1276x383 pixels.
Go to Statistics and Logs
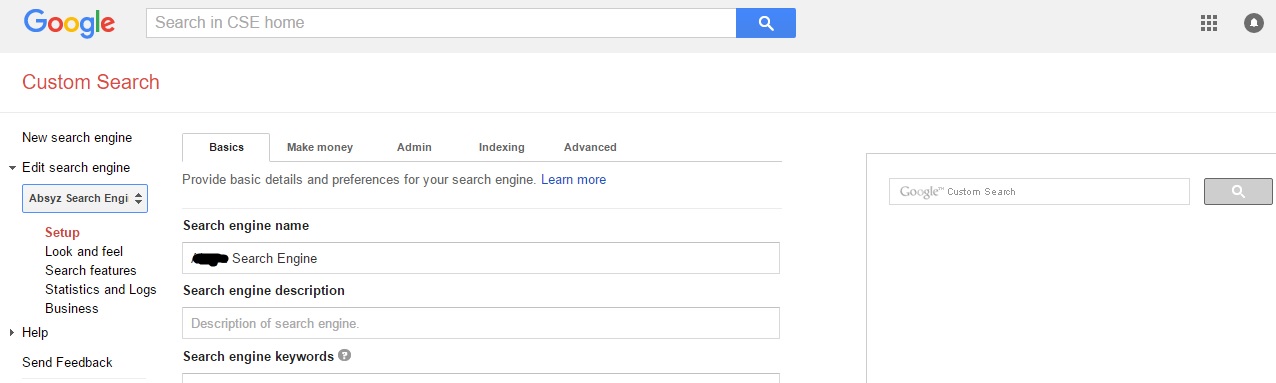click(x=101, y=290)
